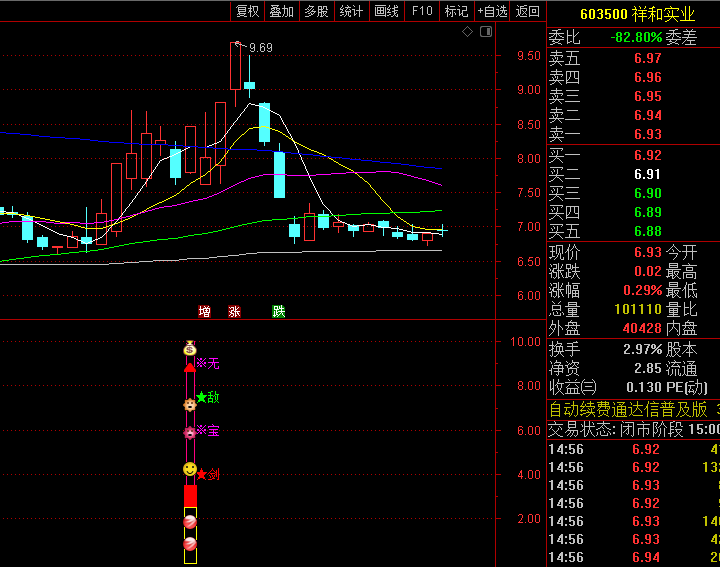Screen dimensions: 720x567
Task: Click the pink flower face icon
Action: point(190,433)
